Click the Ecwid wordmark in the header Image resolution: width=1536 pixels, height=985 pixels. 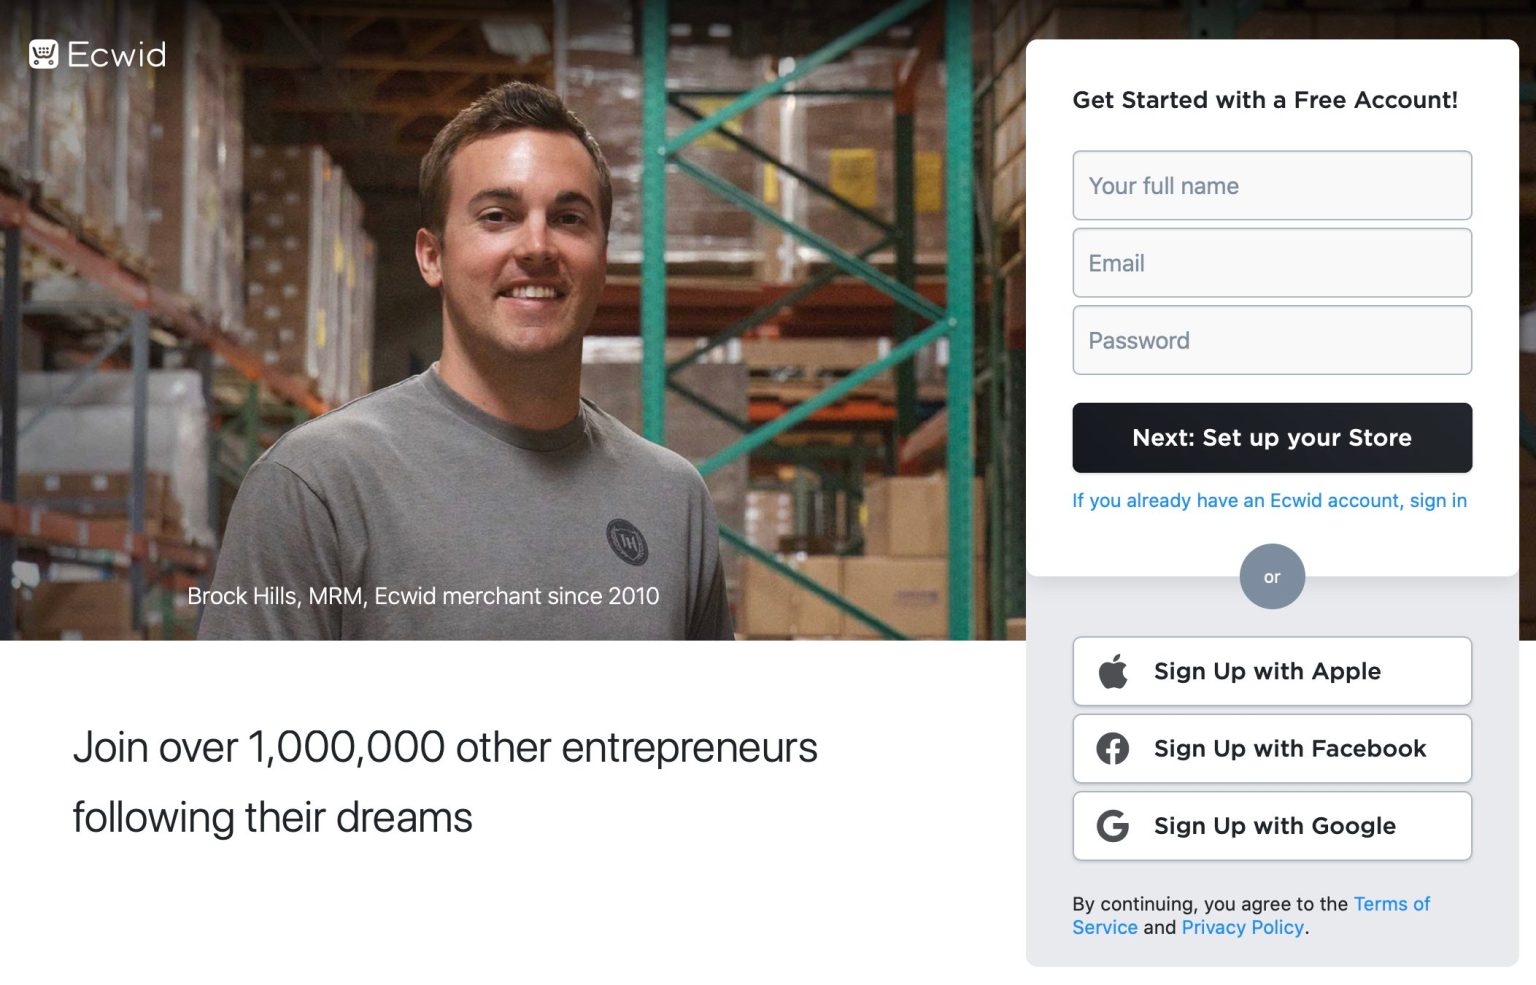coord(115,54)
